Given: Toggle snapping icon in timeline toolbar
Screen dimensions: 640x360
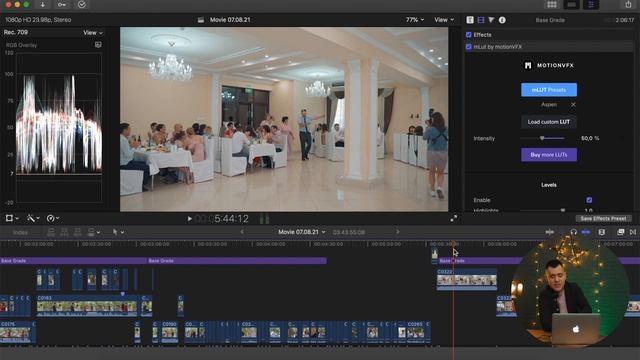Looking at the screenshot, I should [586, 232].
